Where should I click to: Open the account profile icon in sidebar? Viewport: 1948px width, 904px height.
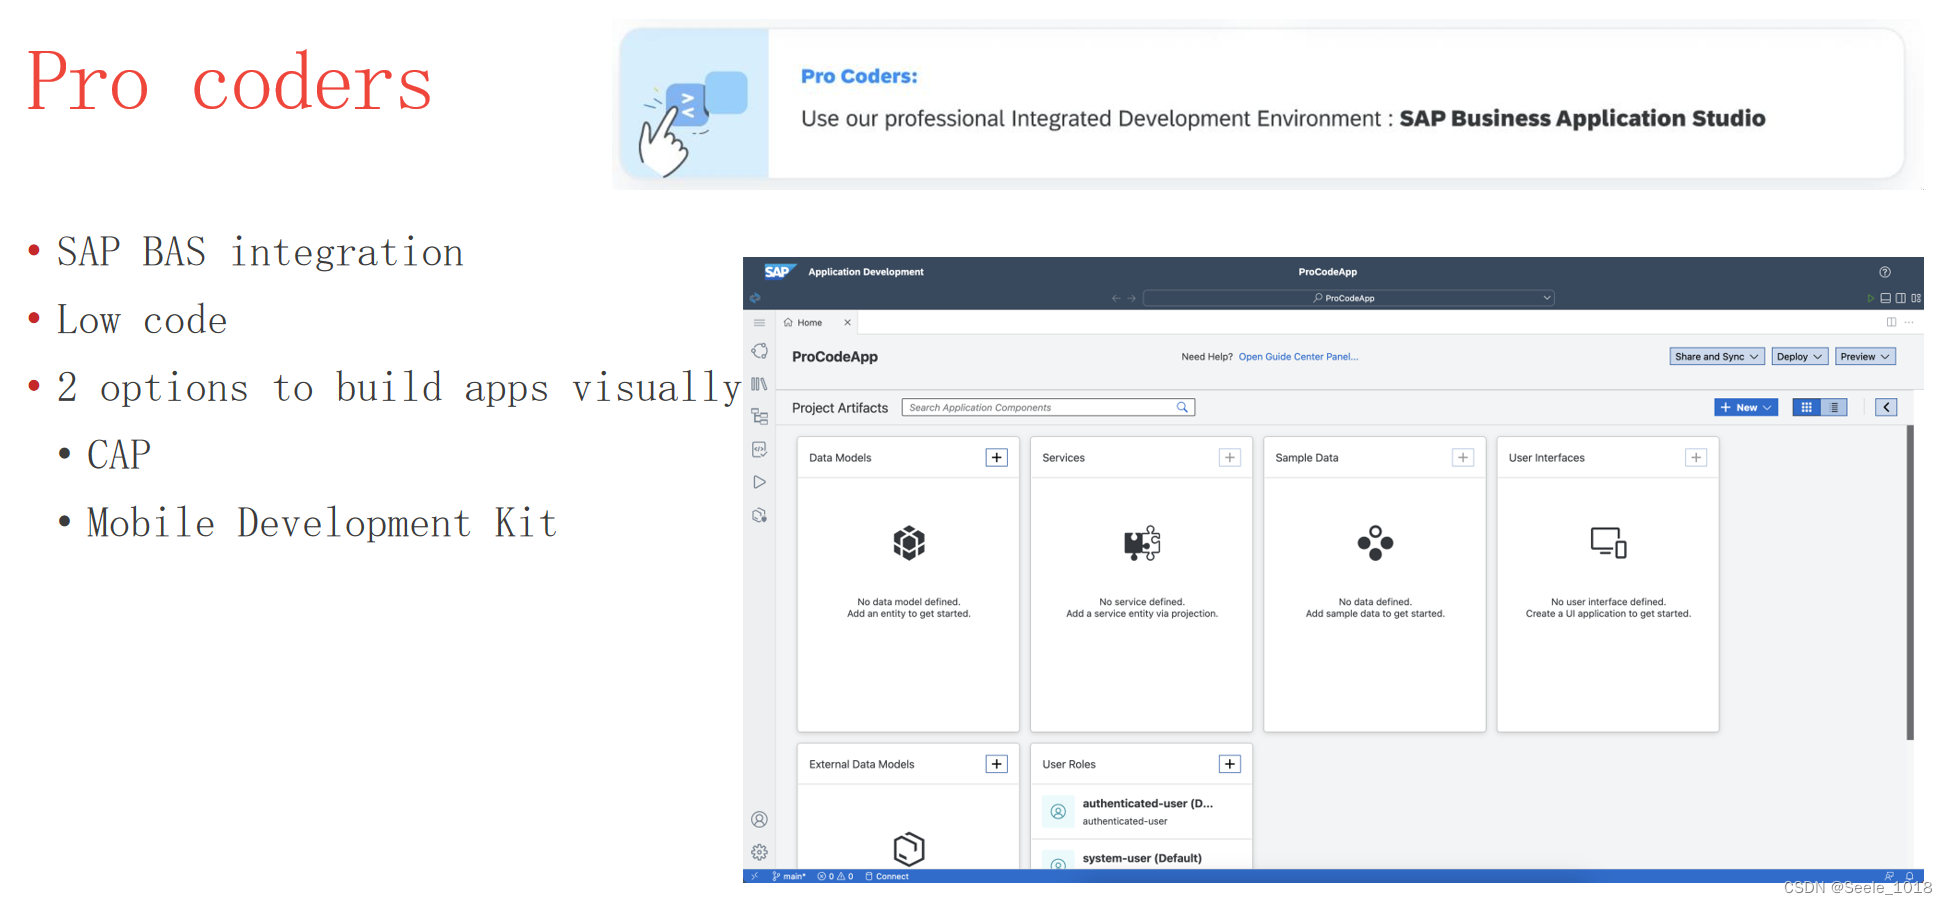pos(759,820)
